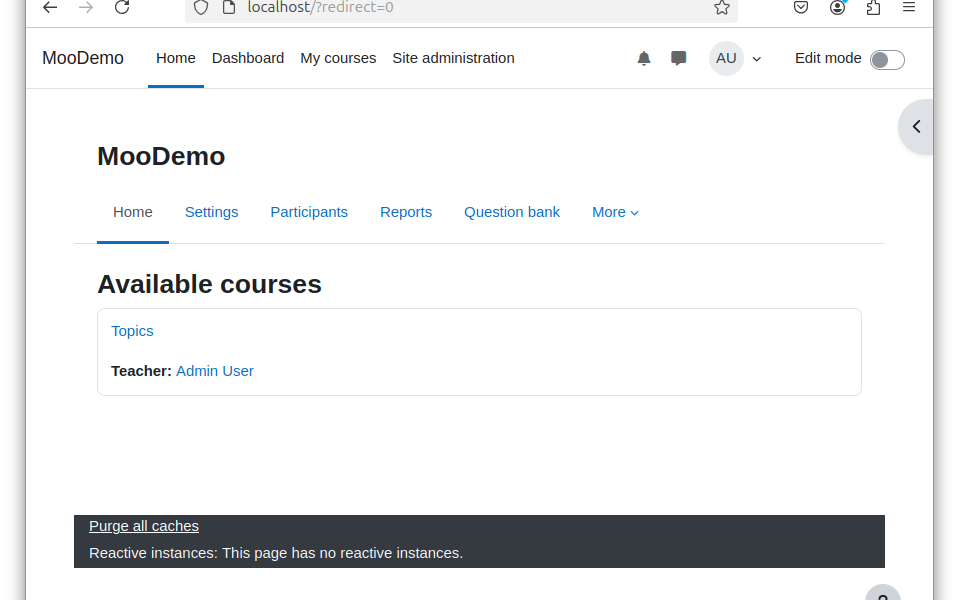Image resolution: width=959 pixels, height=600 pixels.
Task: Reload the page with the refresh icon
Action: pyautogui.click(x=122, y=7)
